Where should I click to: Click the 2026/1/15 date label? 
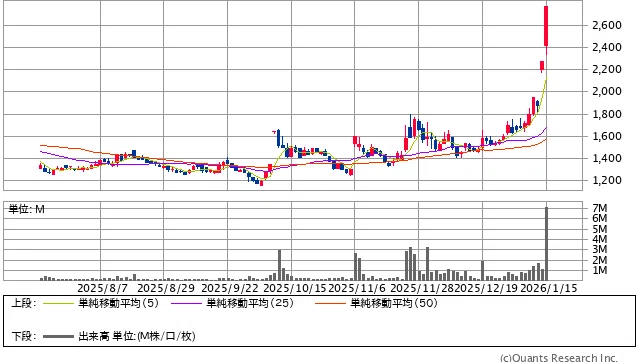tap(549, 288)
